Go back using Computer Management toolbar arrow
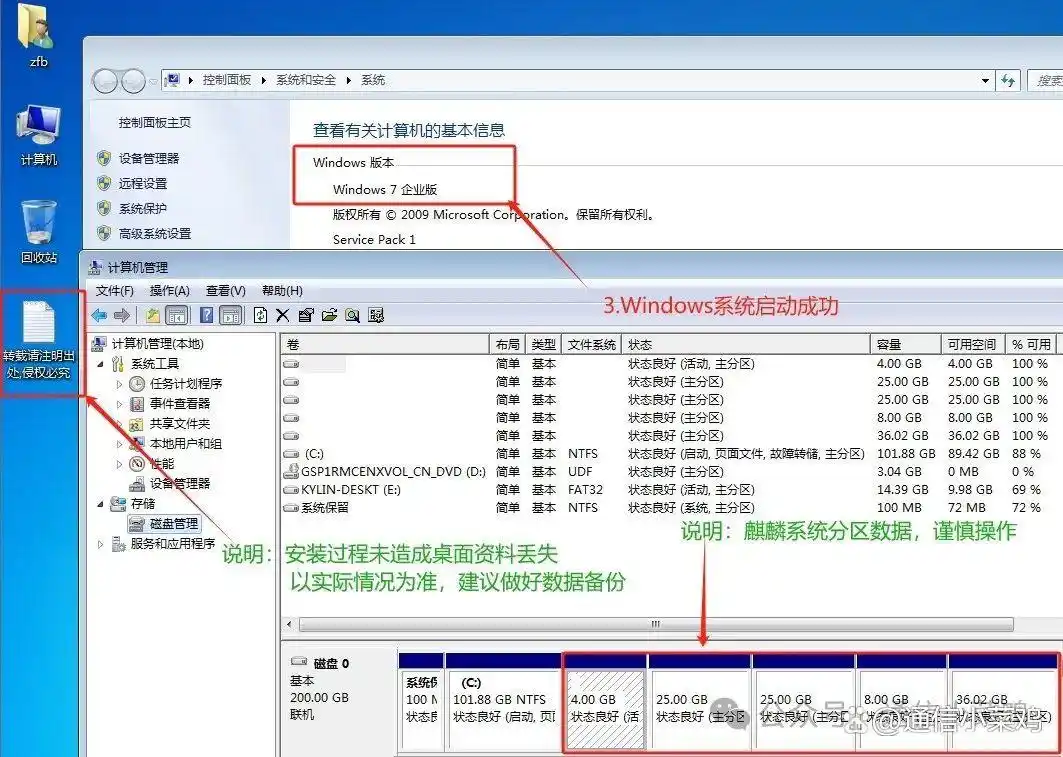Viewport: 1063px width, 757px height. pyautogui.click(x=99, y=315)
